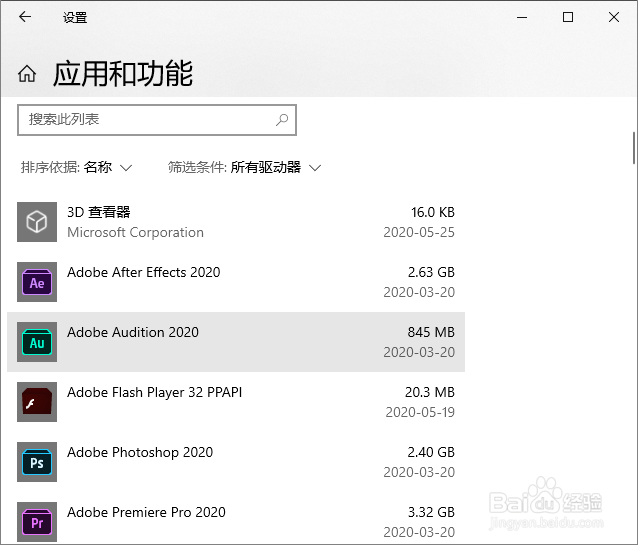Click the 2020-05-25 install date
638x545 pixels.
pos(419,232)
